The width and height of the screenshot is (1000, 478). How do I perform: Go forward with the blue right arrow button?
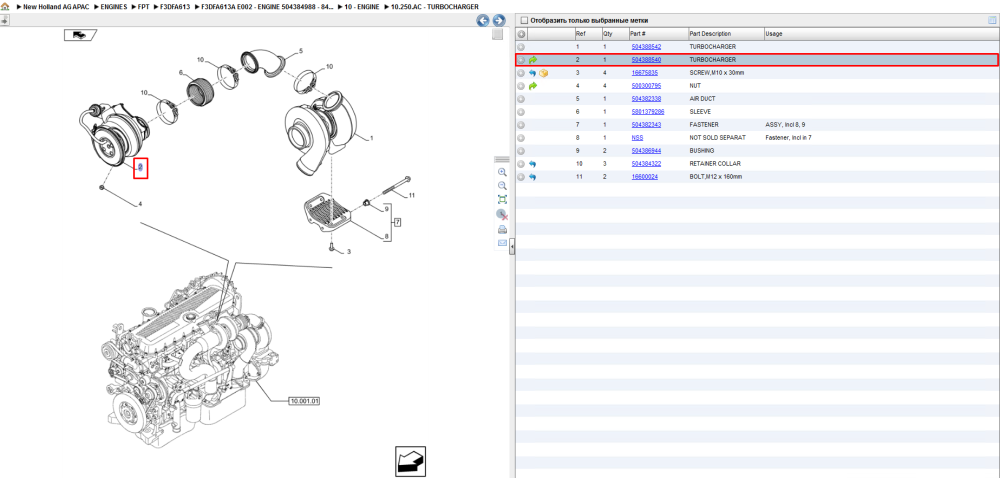pyautogui.click(x=499, y=20)
